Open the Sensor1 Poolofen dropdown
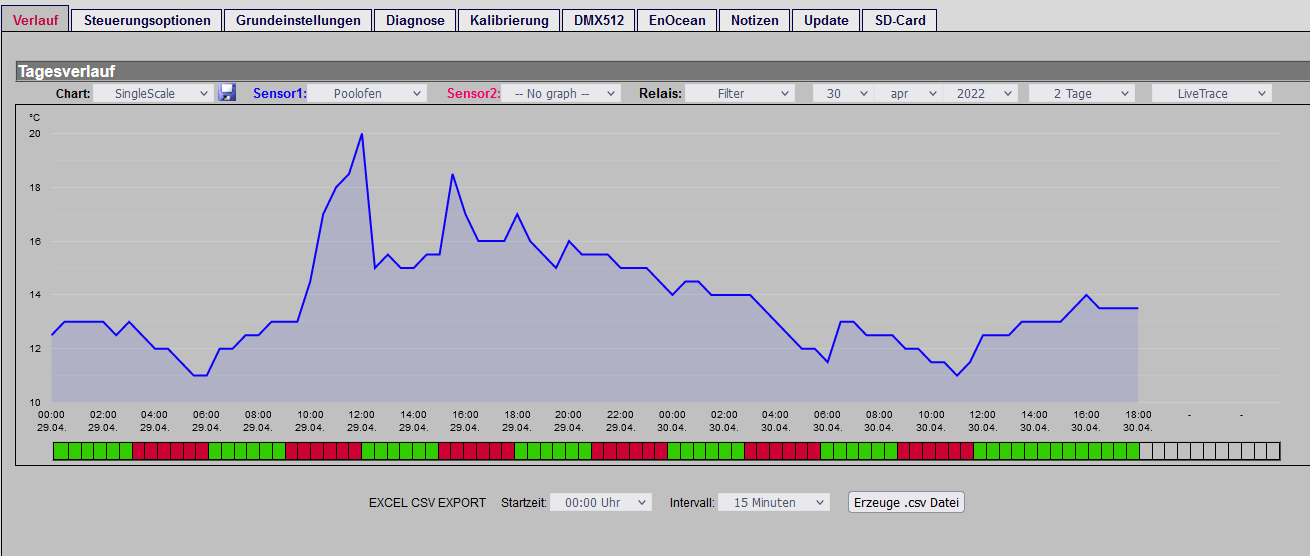The height and width of the screenshot is (556, 1310). (x=367, y=93)
